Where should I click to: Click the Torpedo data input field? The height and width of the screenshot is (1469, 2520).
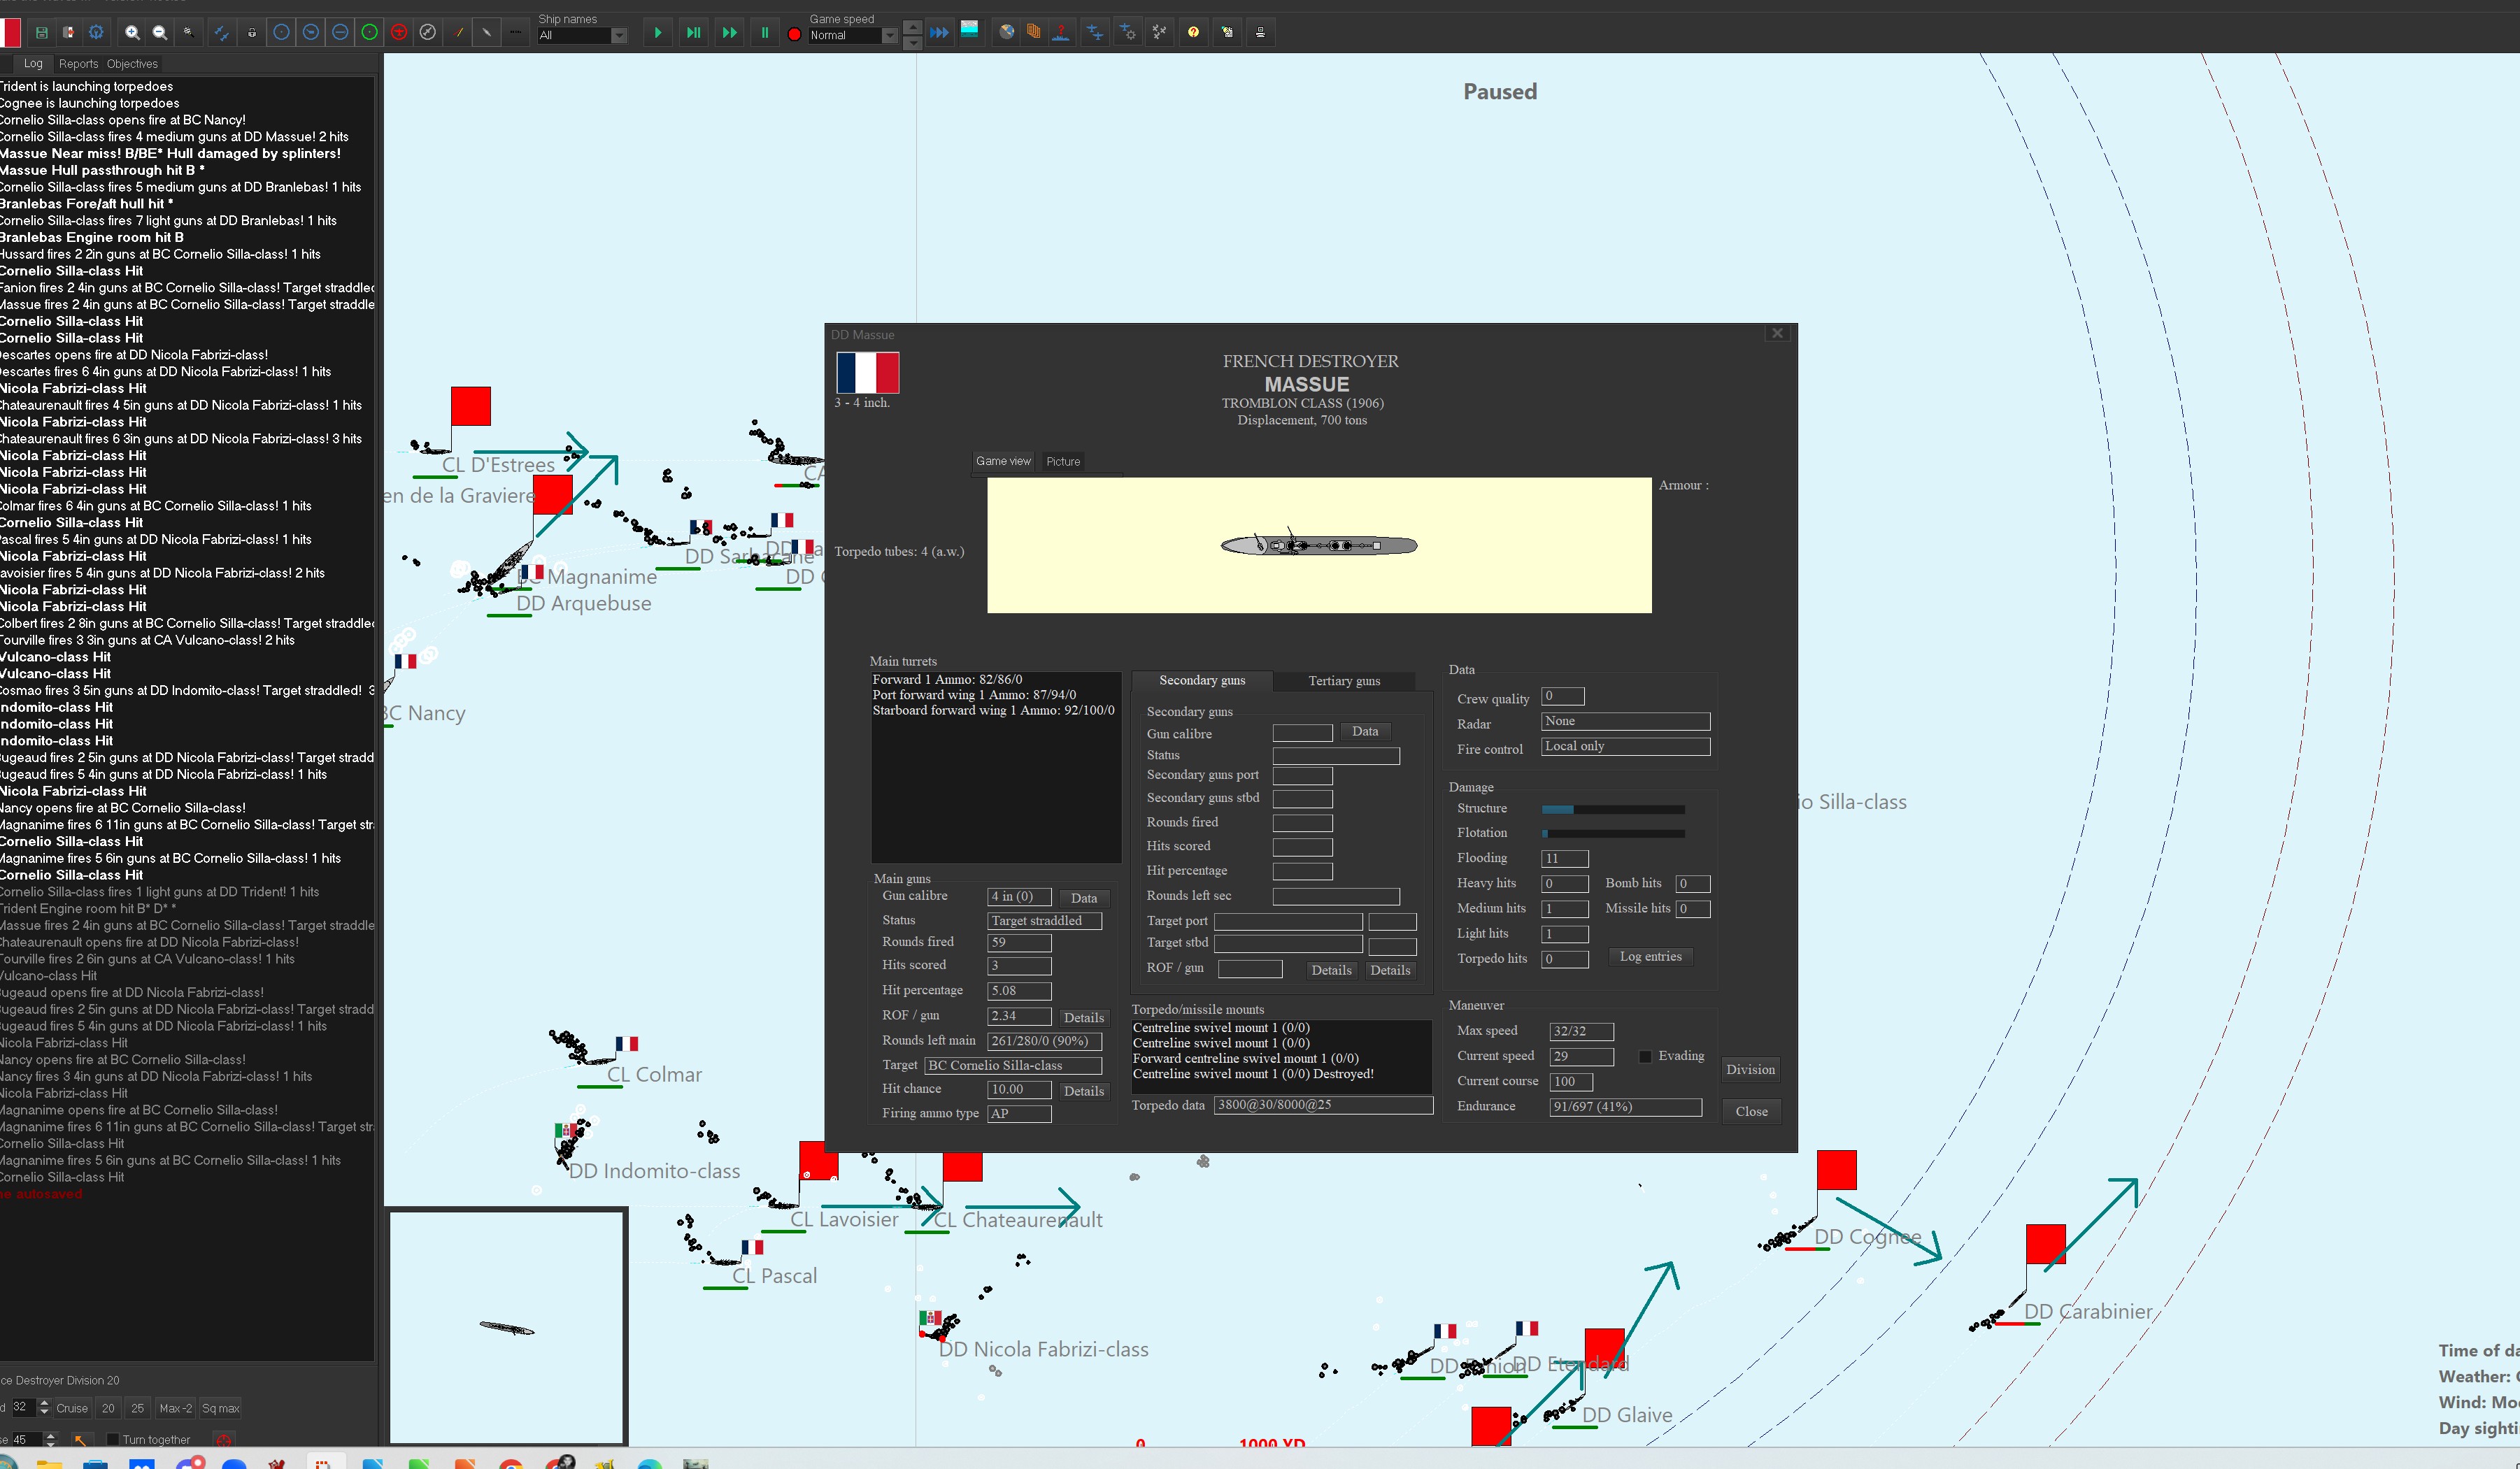coord(1322,1105)
